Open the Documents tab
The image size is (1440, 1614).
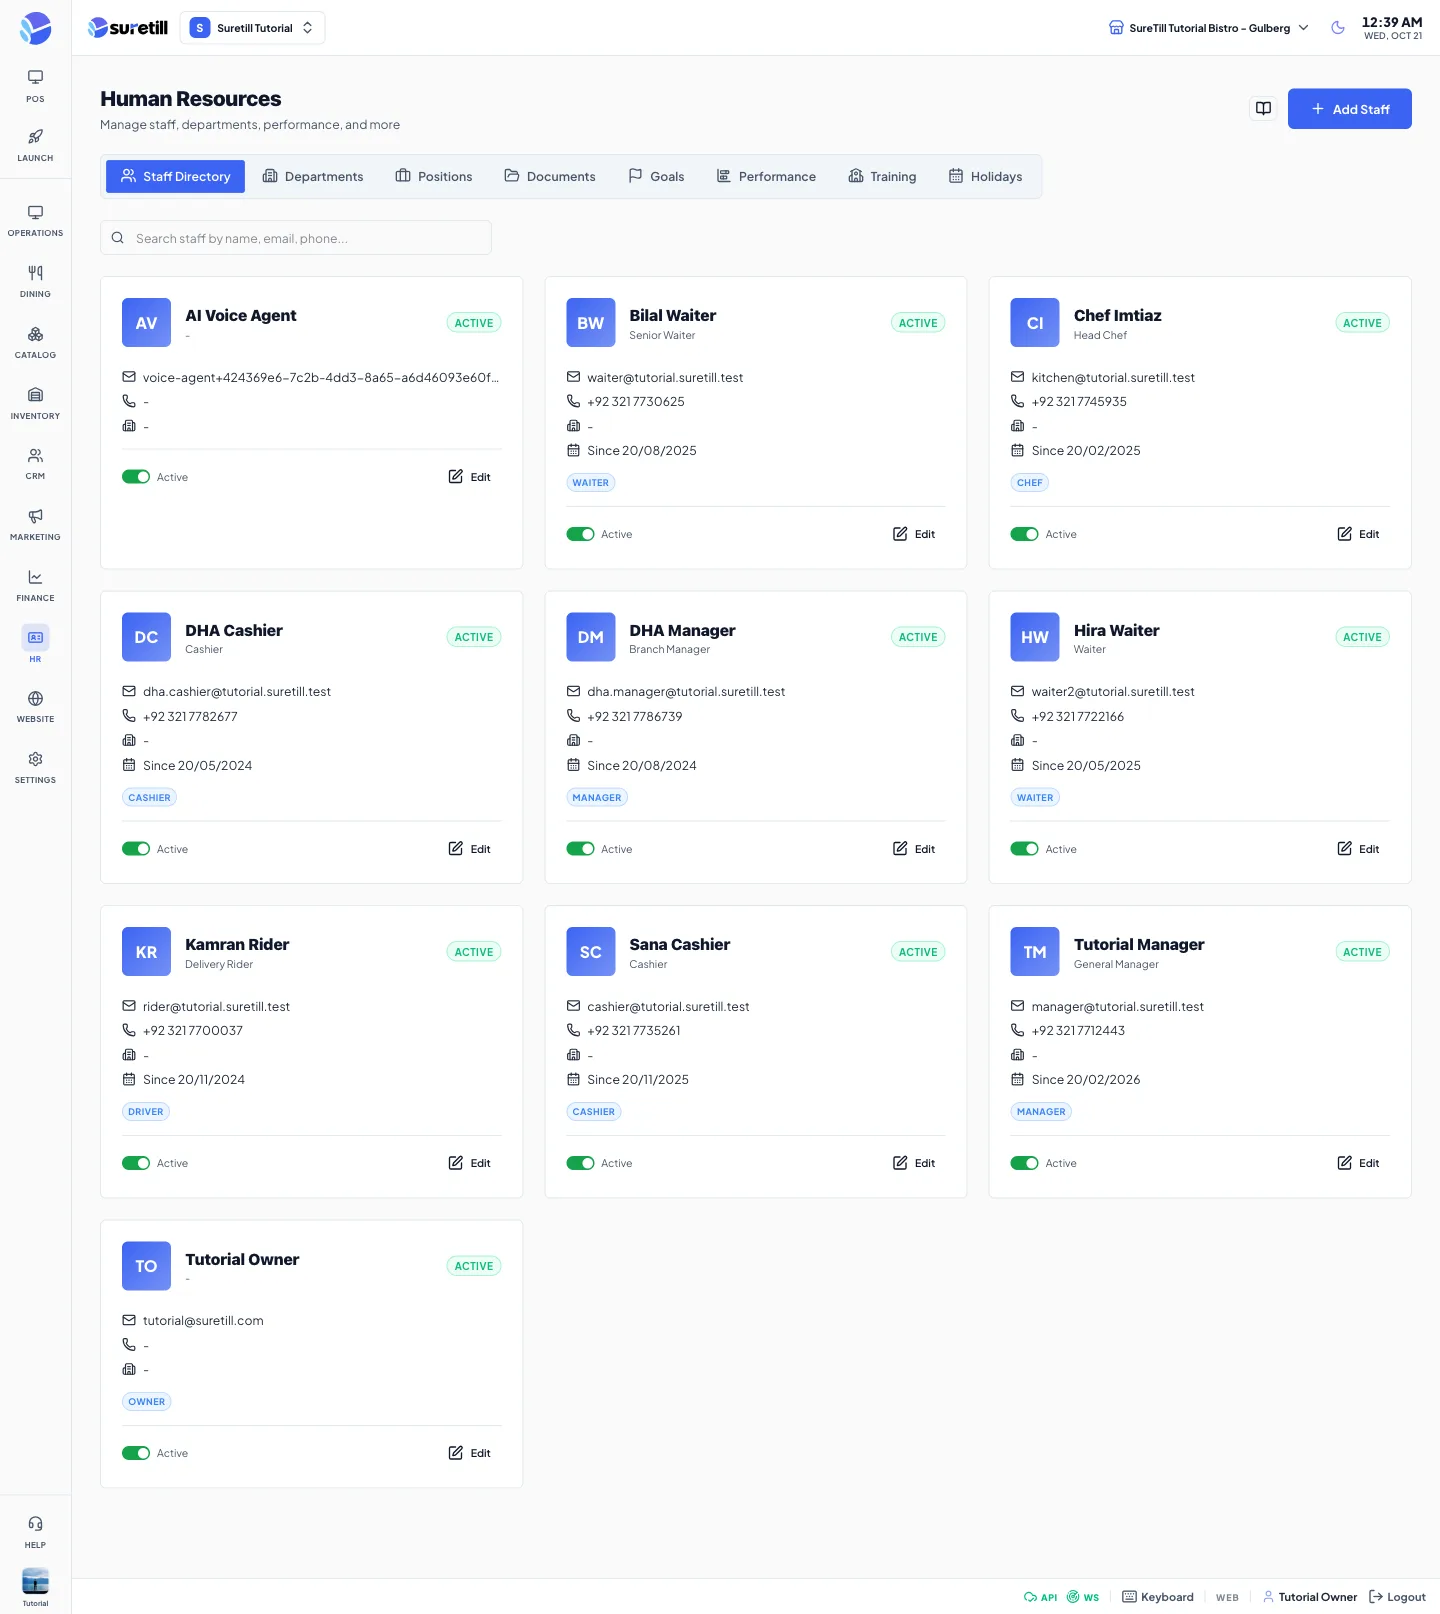pyautogui.click(x=550, y=176)
